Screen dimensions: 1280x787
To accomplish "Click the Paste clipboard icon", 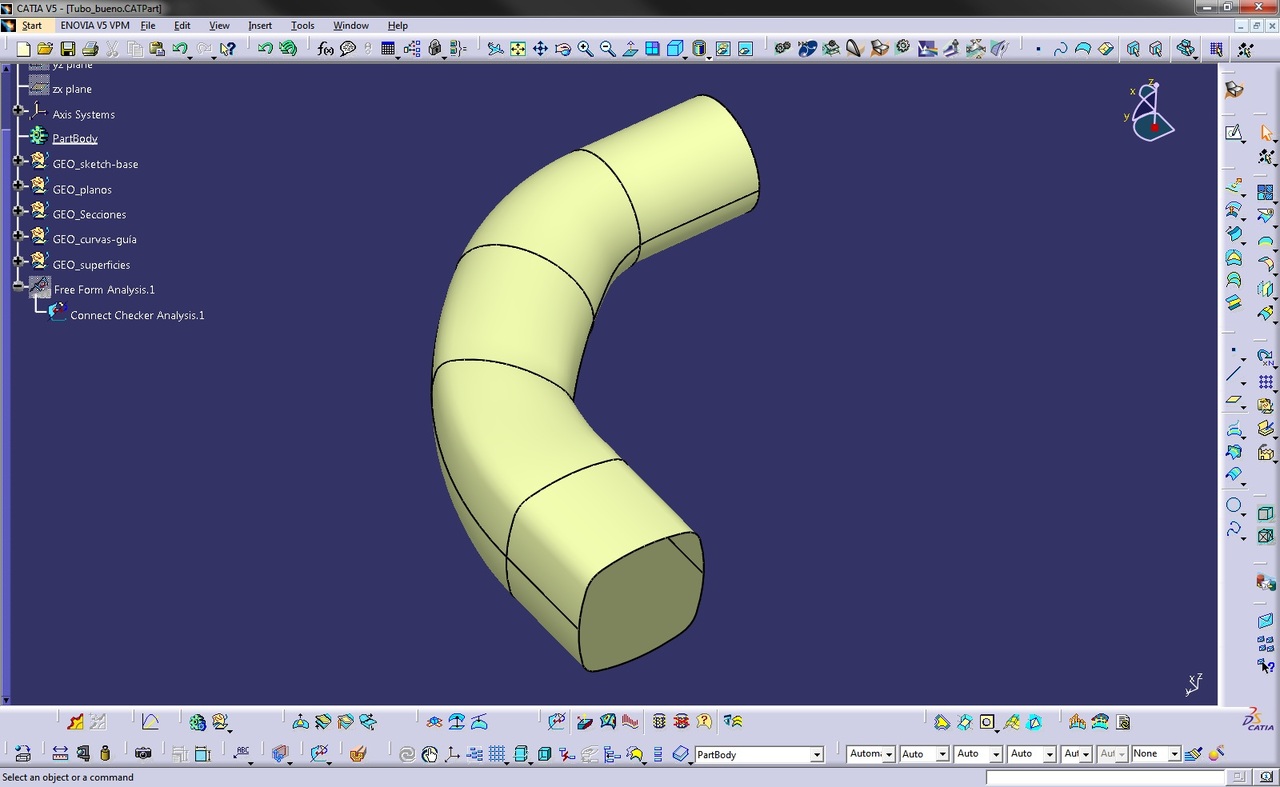I will pyautogui.click(x=157, y=48).
